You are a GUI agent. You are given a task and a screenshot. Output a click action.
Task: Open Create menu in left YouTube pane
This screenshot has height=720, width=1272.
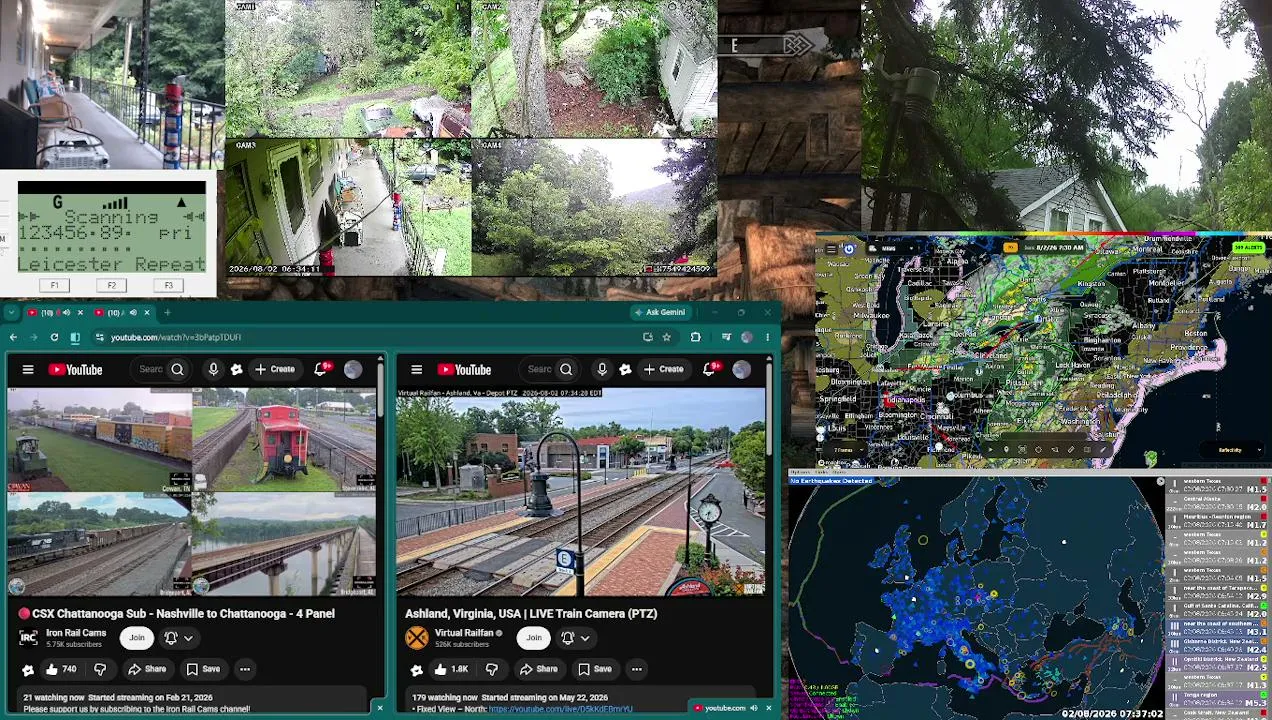click(x=274, y=370)
